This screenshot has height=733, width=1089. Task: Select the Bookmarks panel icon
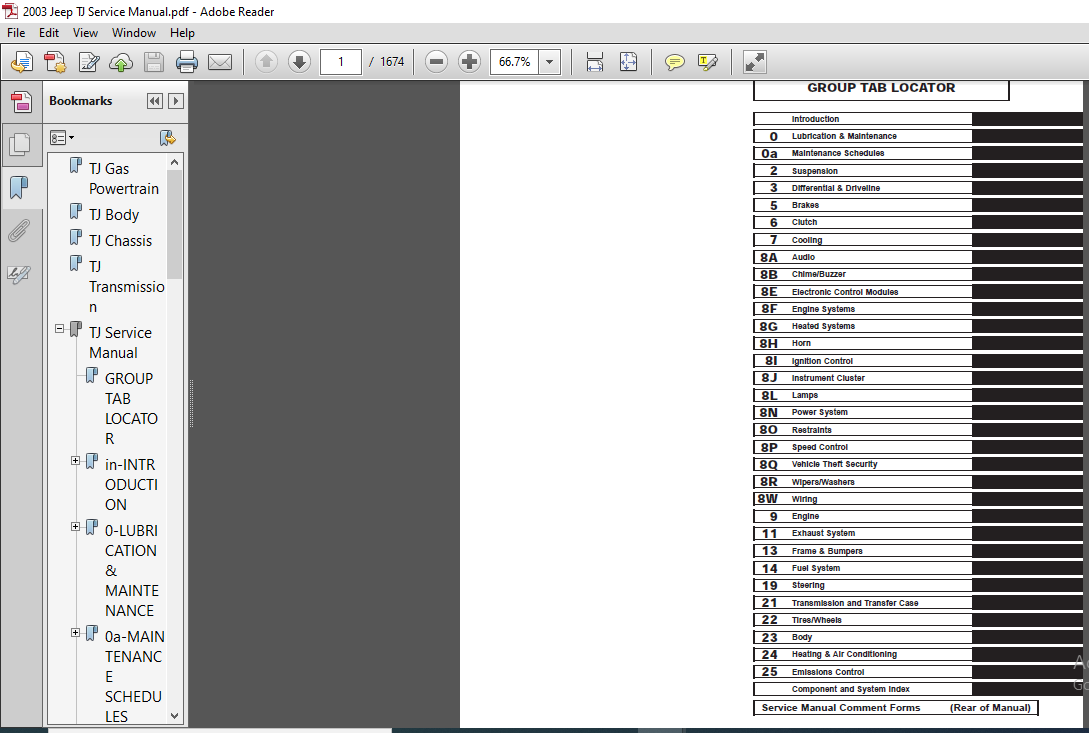19,187
